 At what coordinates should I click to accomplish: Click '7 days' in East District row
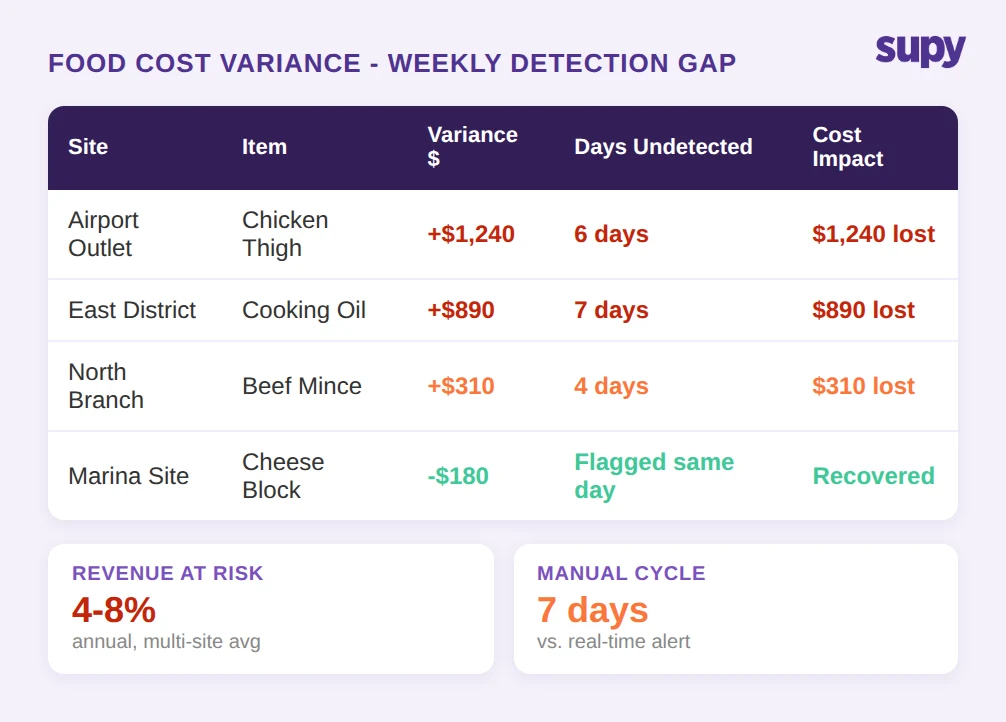click(x=611, y=310)
